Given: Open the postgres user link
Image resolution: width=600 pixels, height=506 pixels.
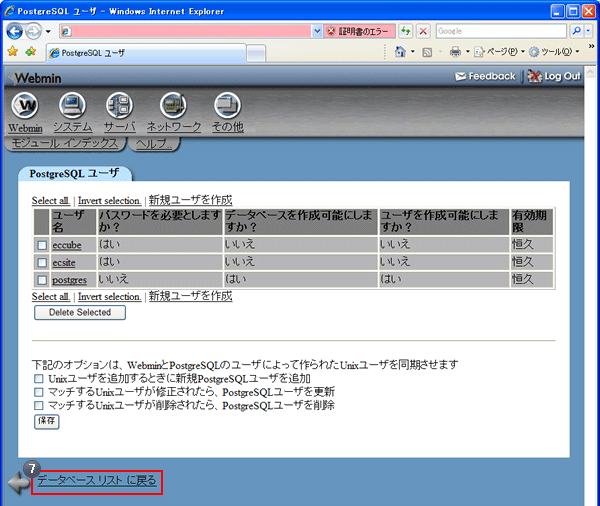Looking at the screenshot, I should [70, 280].
